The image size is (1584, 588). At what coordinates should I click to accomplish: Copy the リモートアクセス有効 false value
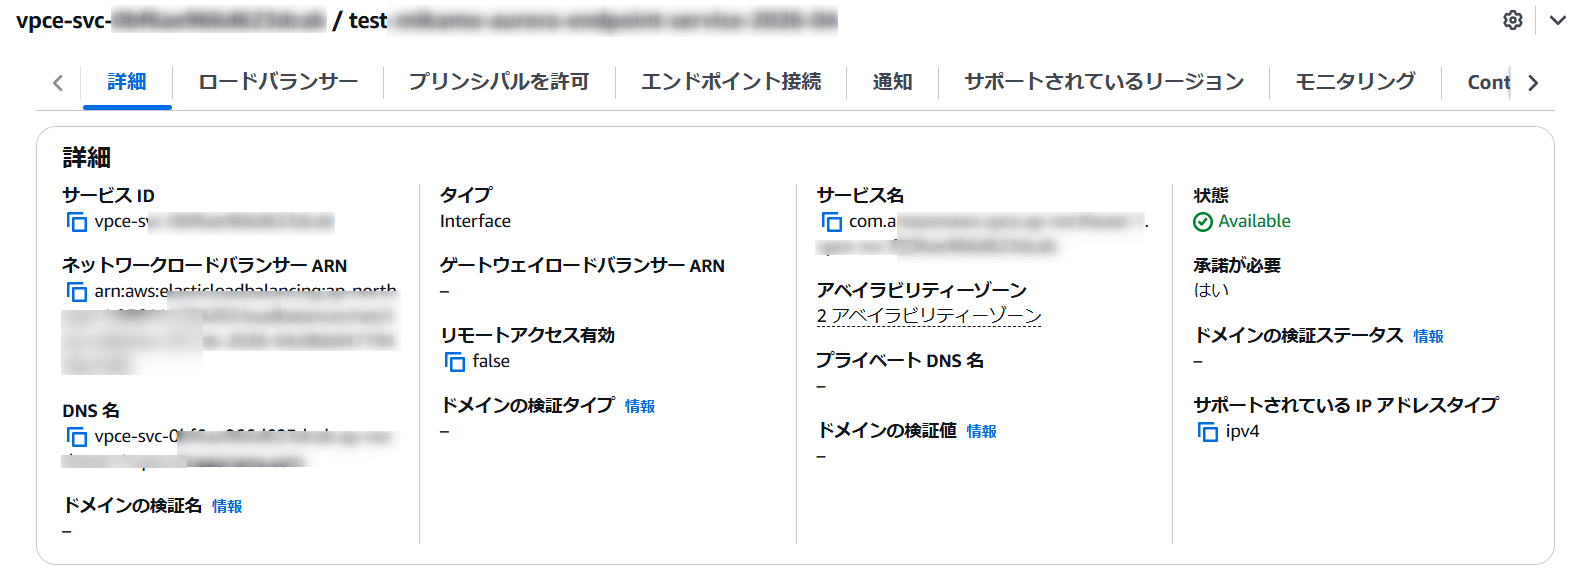455,362
